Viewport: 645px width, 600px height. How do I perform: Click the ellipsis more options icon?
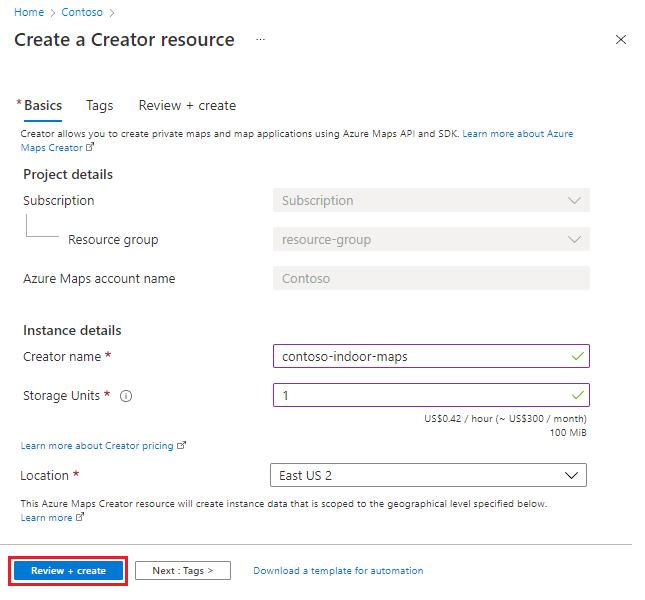coord(261,40)
